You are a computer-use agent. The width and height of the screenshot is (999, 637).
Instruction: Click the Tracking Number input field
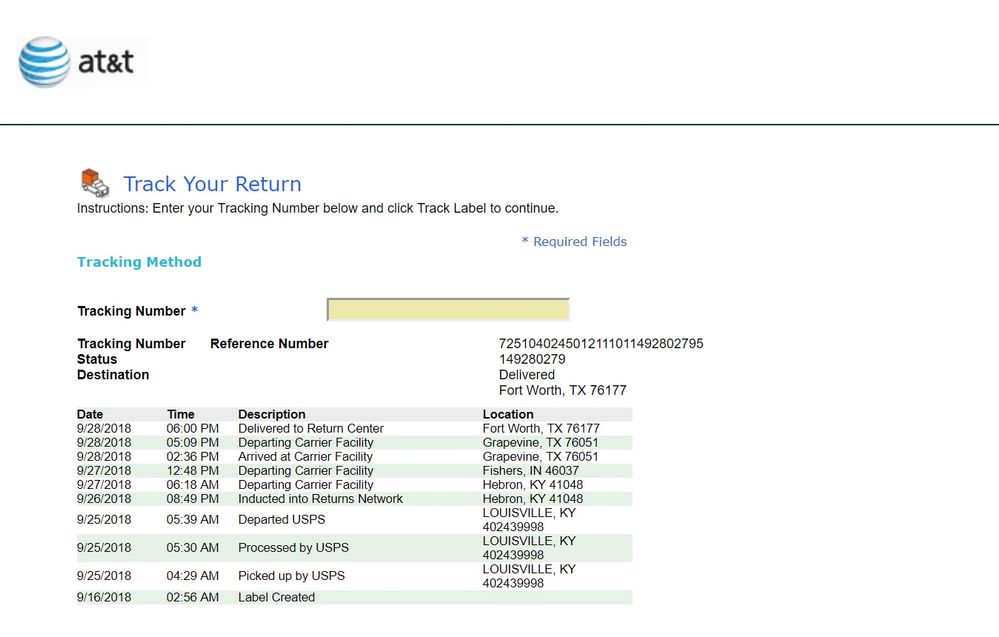coord(448,310)
